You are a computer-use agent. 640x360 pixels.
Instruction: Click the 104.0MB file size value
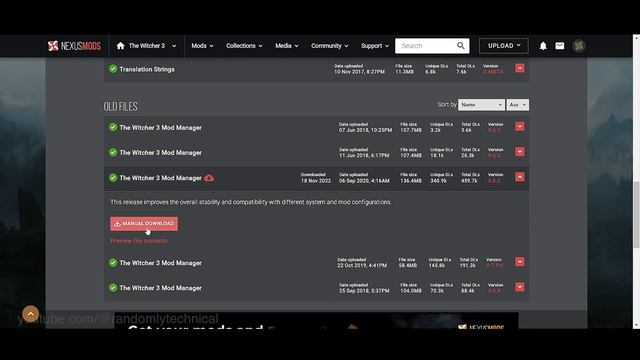click(411, 291)
